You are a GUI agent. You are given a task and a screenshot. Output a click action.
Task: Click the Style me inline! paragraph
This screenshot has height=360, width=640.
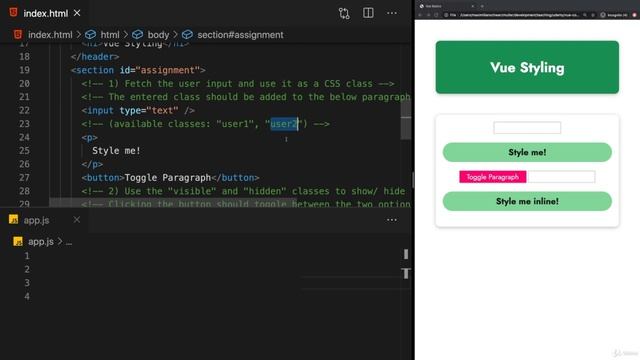point(527,201)
